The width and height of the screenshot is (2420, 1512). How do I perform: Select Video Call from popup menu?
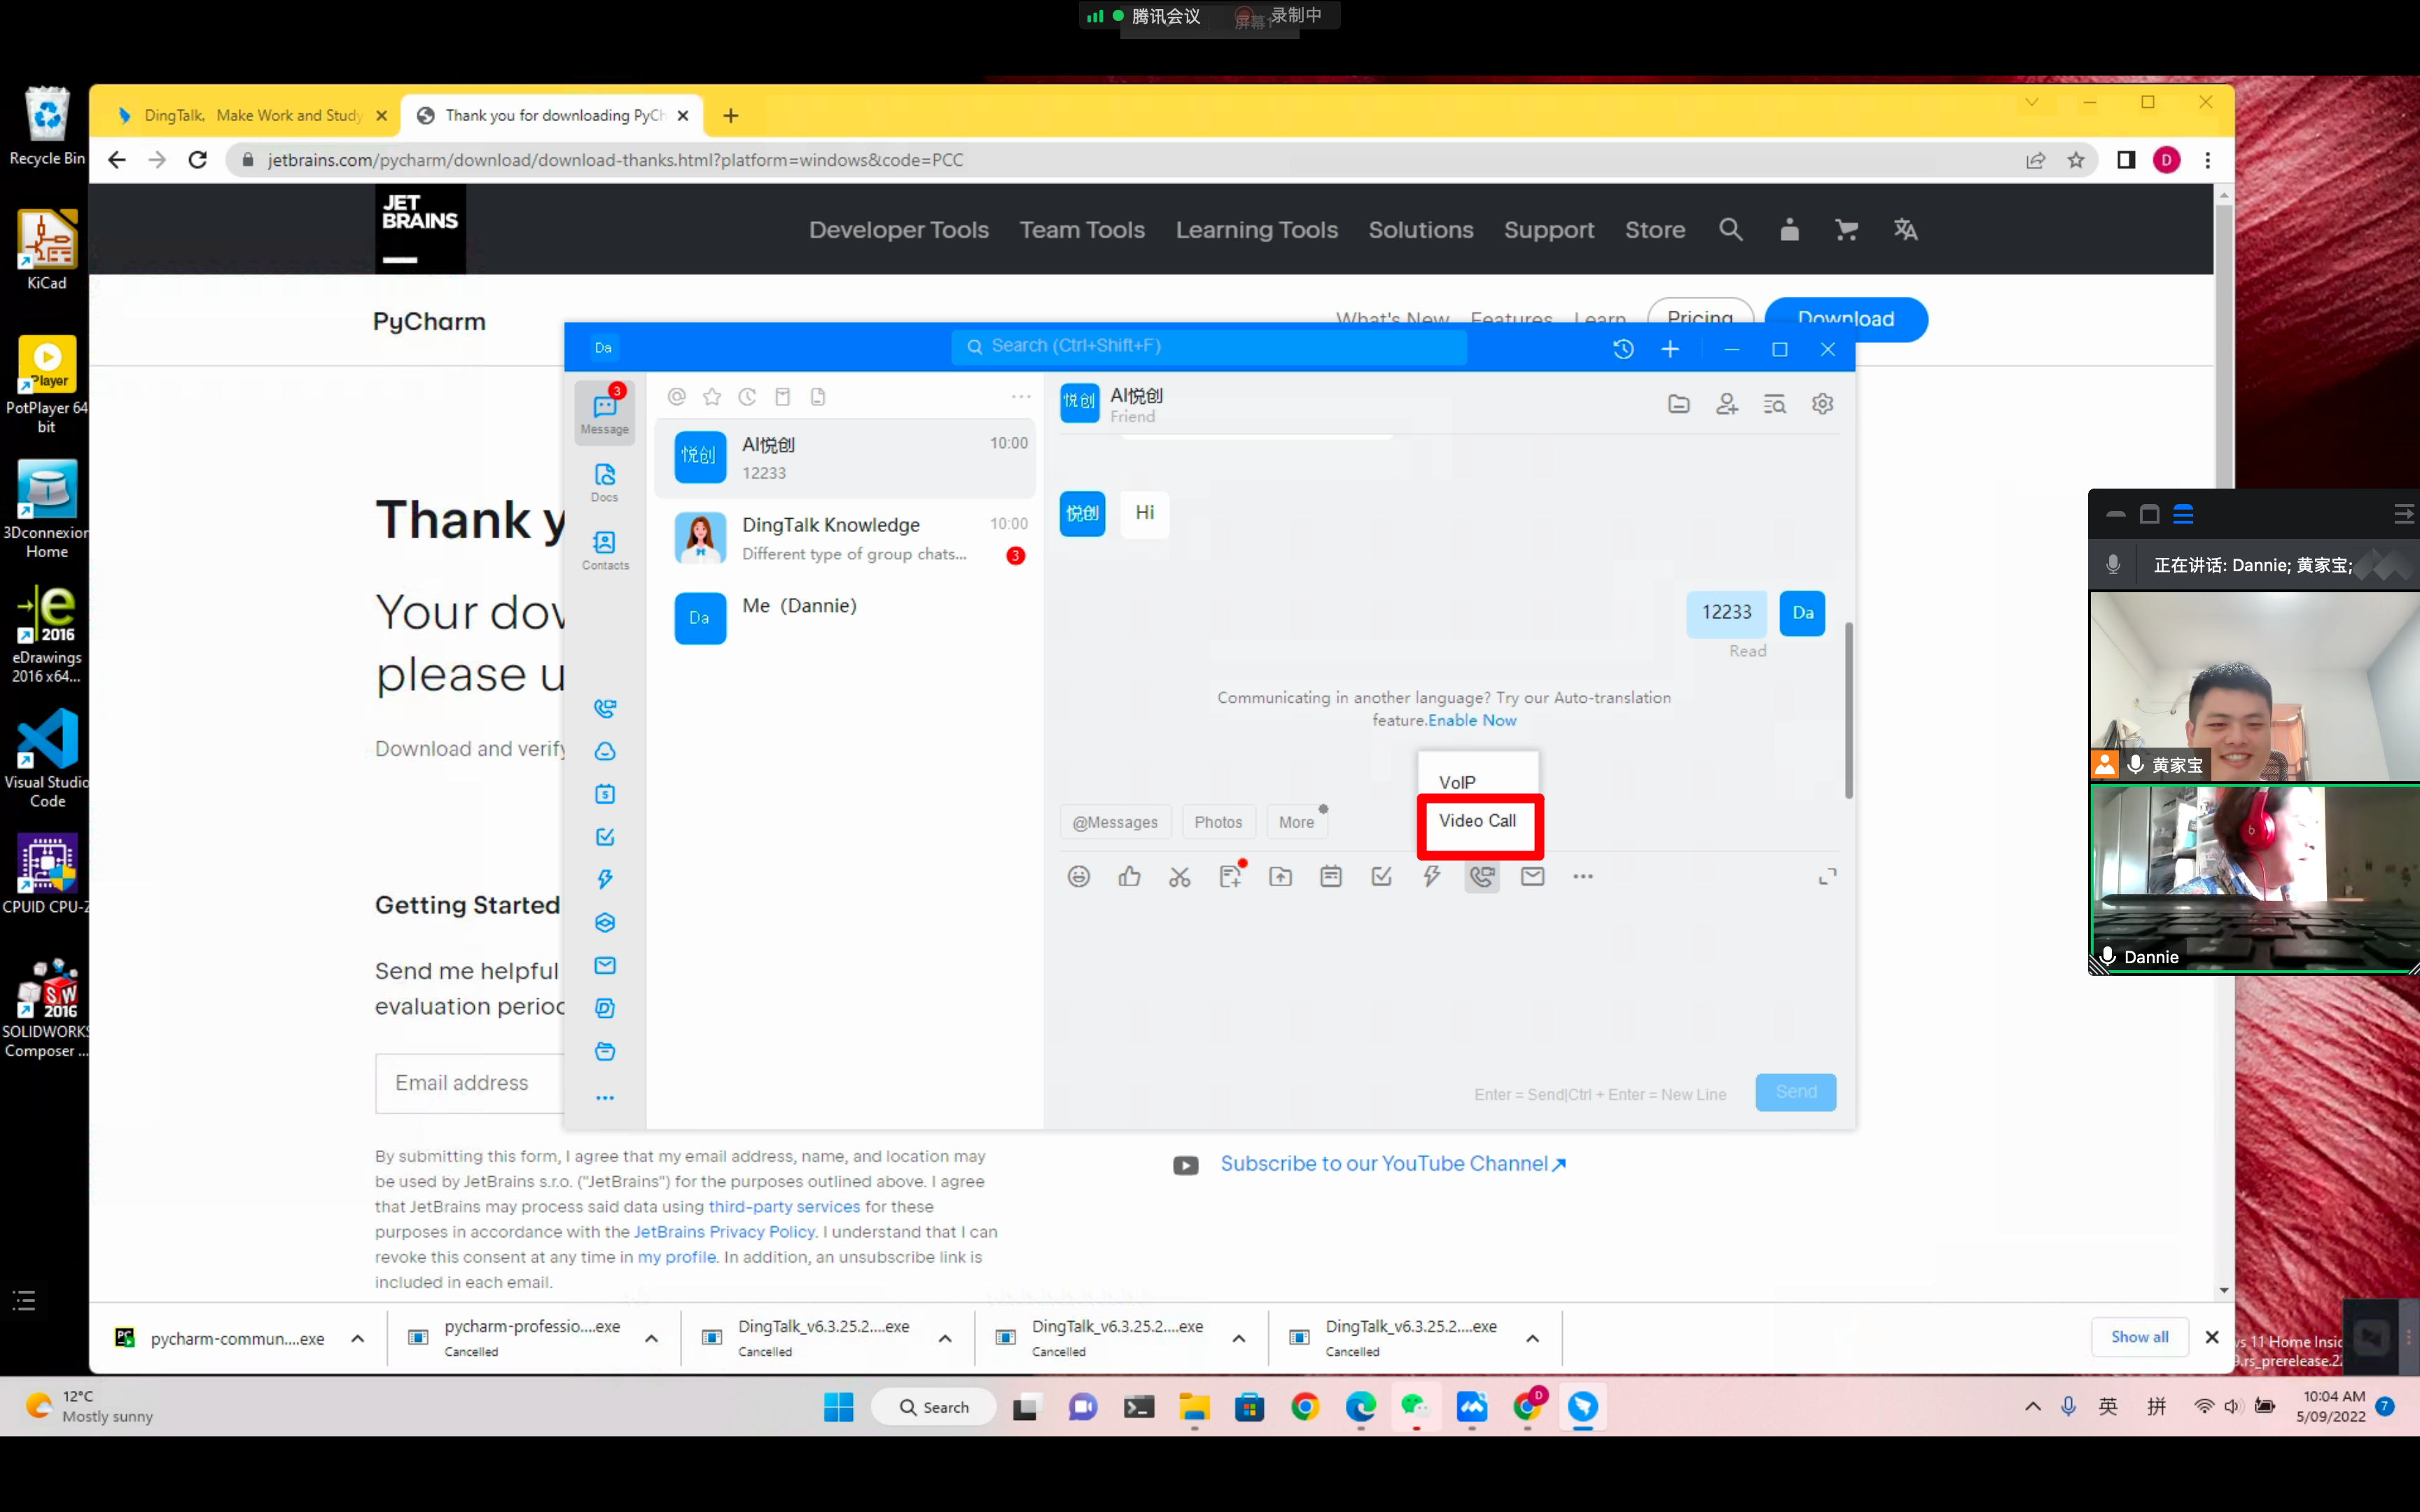[x=1478, y=820]
